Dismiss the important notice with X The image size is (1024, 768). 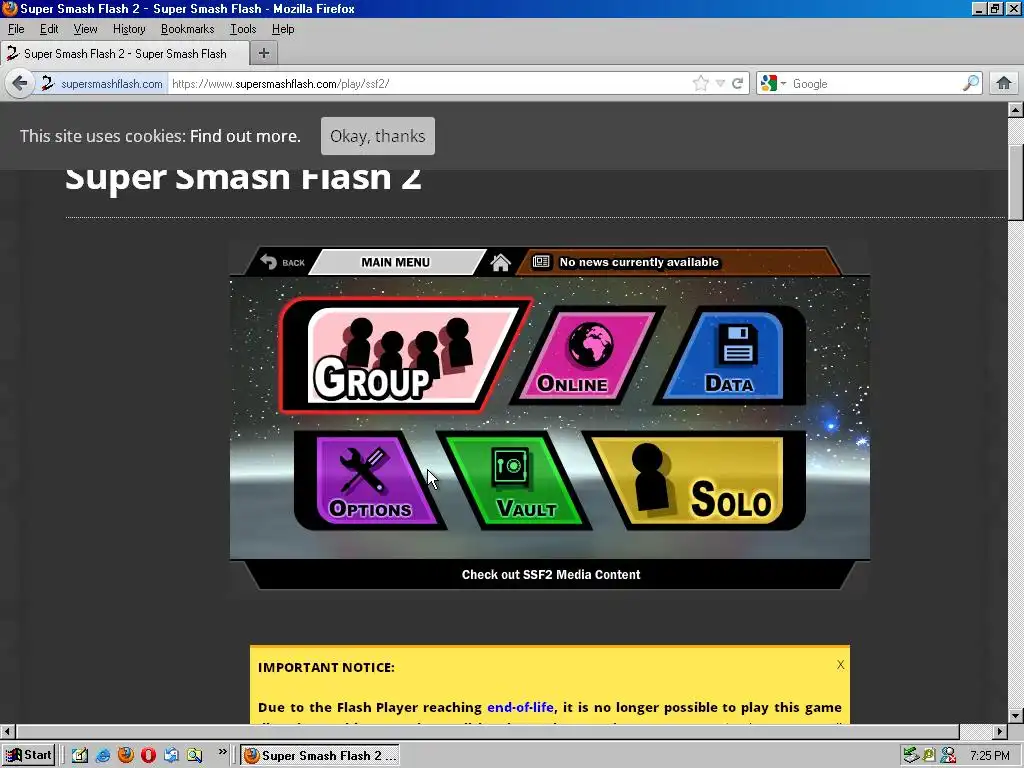(x=840, y=665)
